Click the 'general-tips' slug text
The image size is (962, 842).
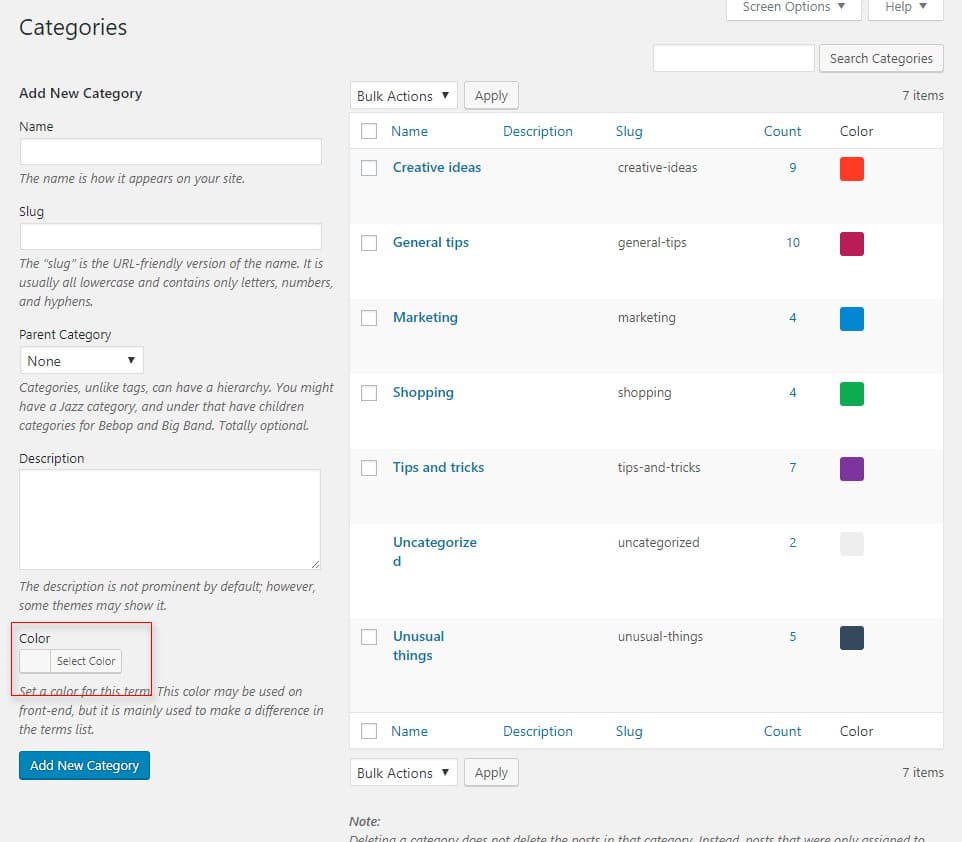coord(652,242)
